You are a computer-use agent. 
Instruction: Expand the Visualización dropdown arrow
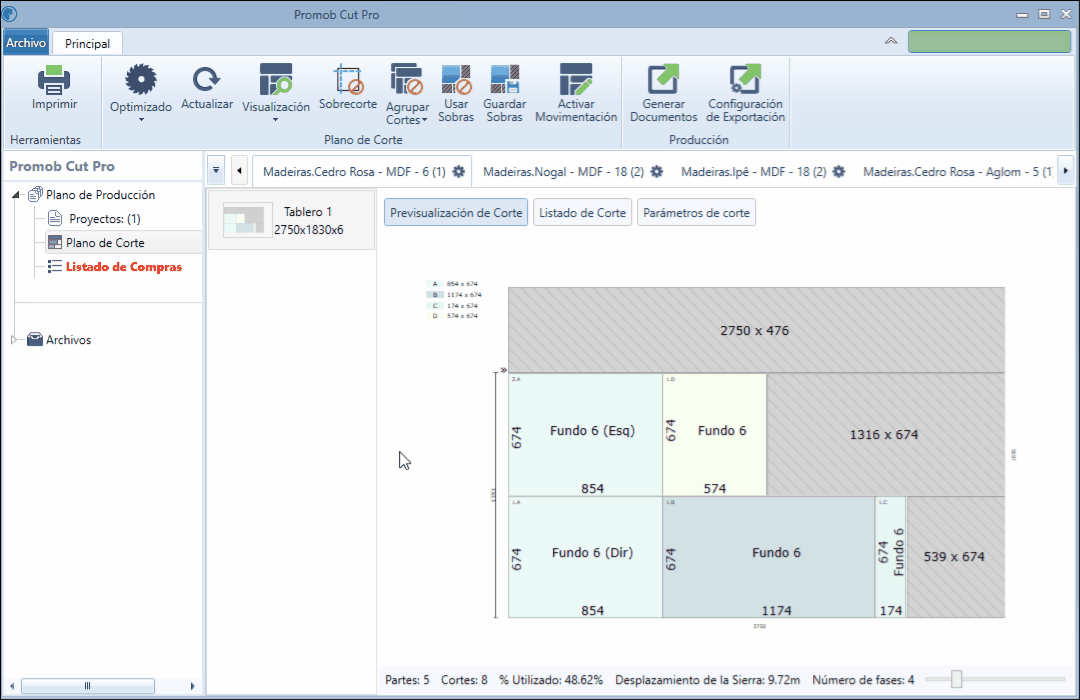pos(276,120)
